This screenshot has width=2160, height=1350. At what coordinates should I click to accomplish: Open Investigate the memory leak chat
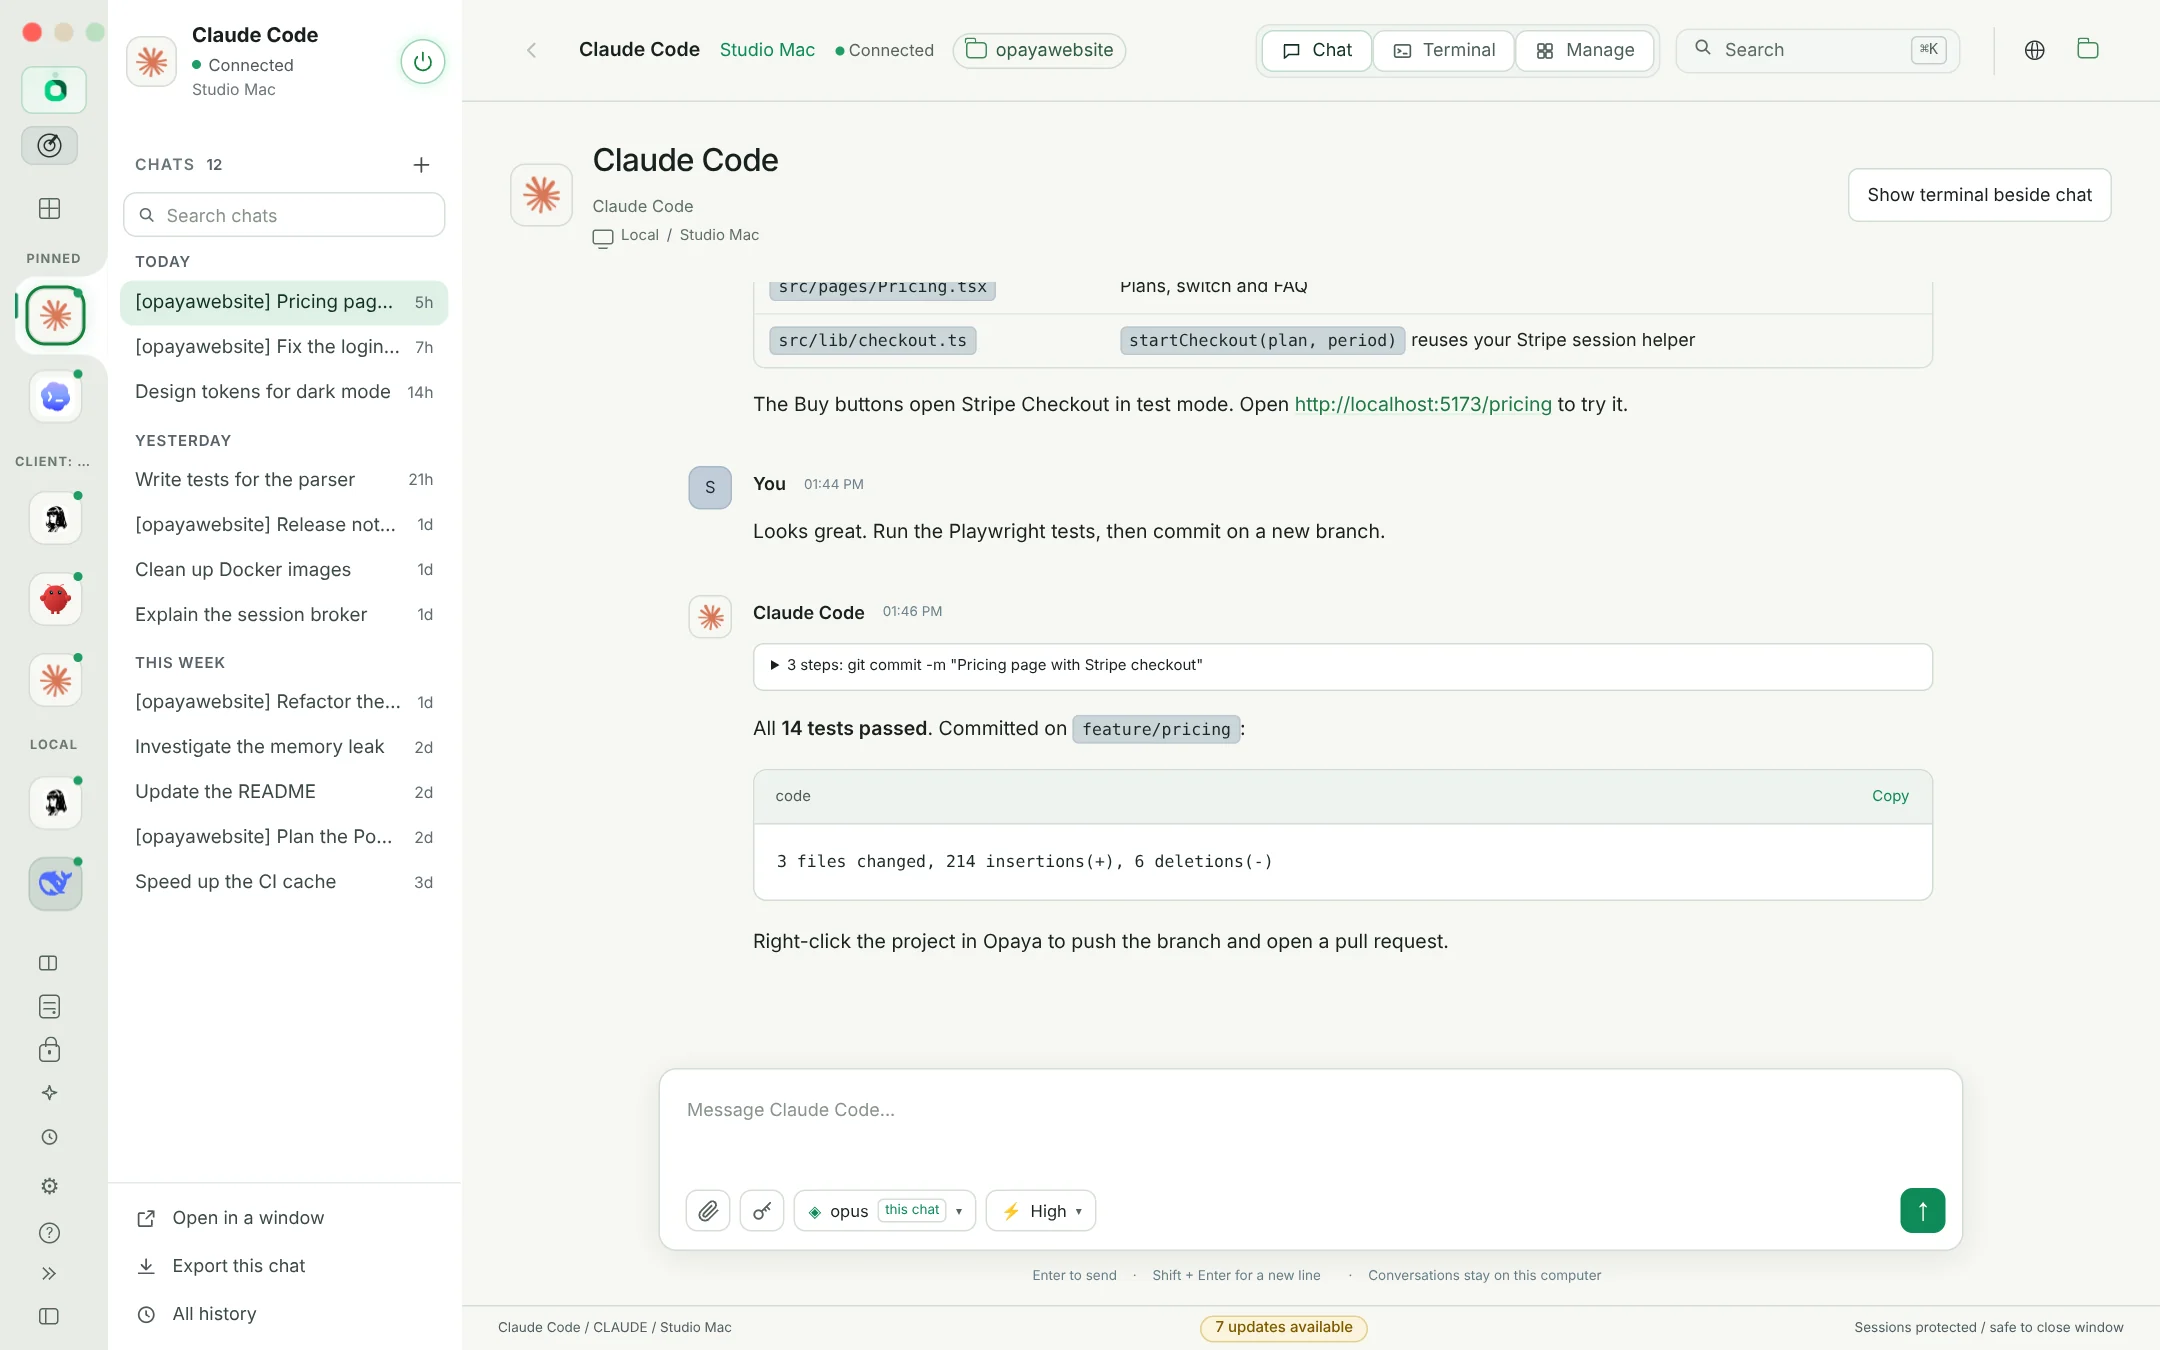point(284,747)
